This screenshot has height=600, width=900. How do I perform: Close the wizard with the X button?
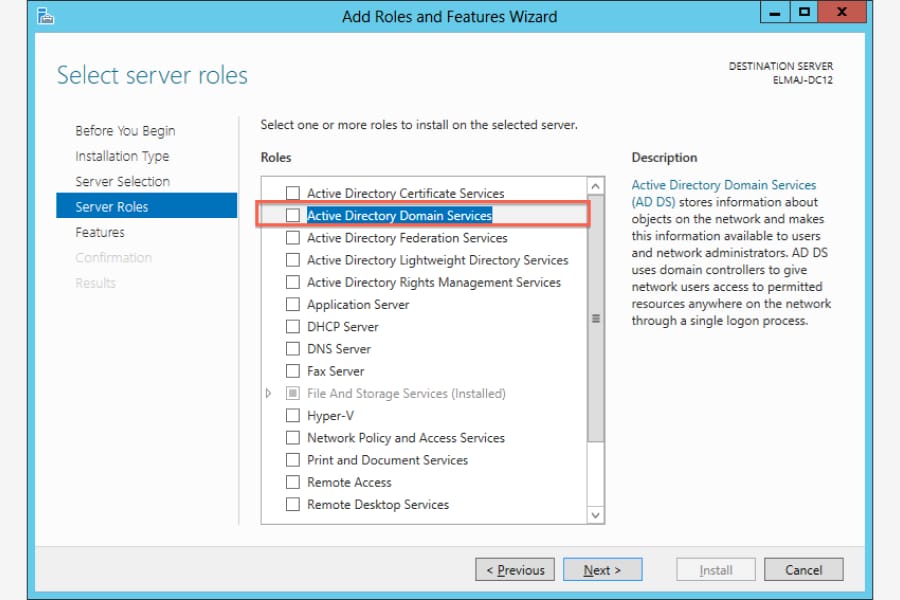coord(842,12)
